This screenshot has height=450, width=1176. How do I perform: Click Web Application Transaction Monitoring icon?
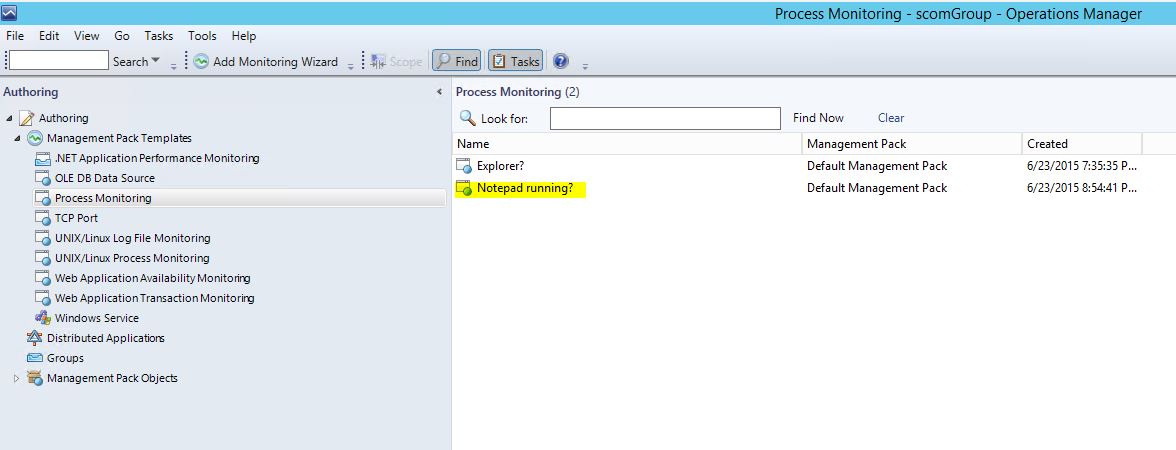43,298
